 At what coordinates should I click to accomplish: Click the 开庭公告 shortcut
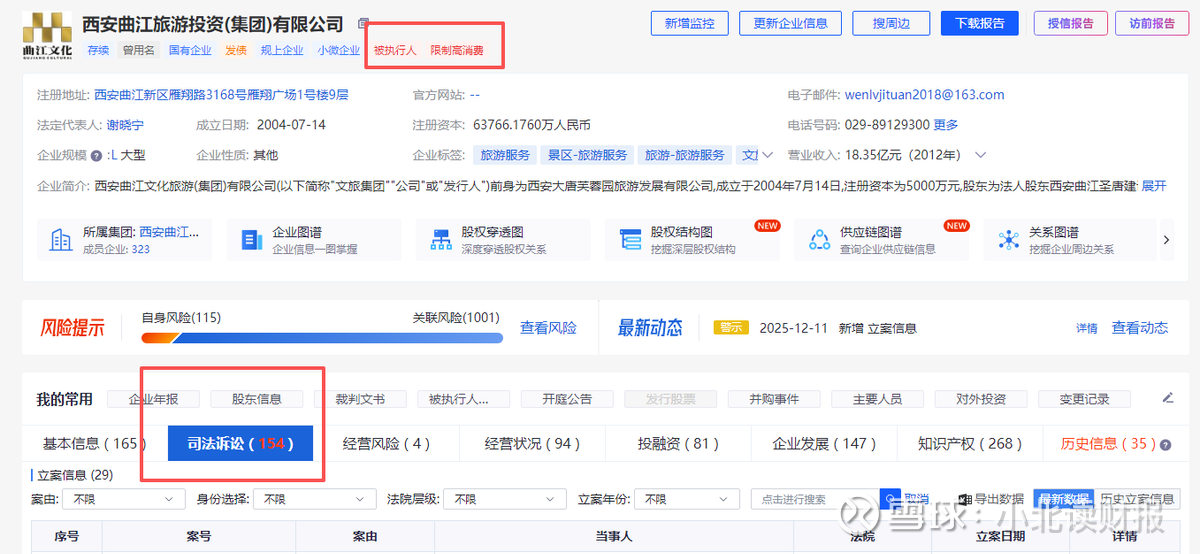[x=567, y=399]
